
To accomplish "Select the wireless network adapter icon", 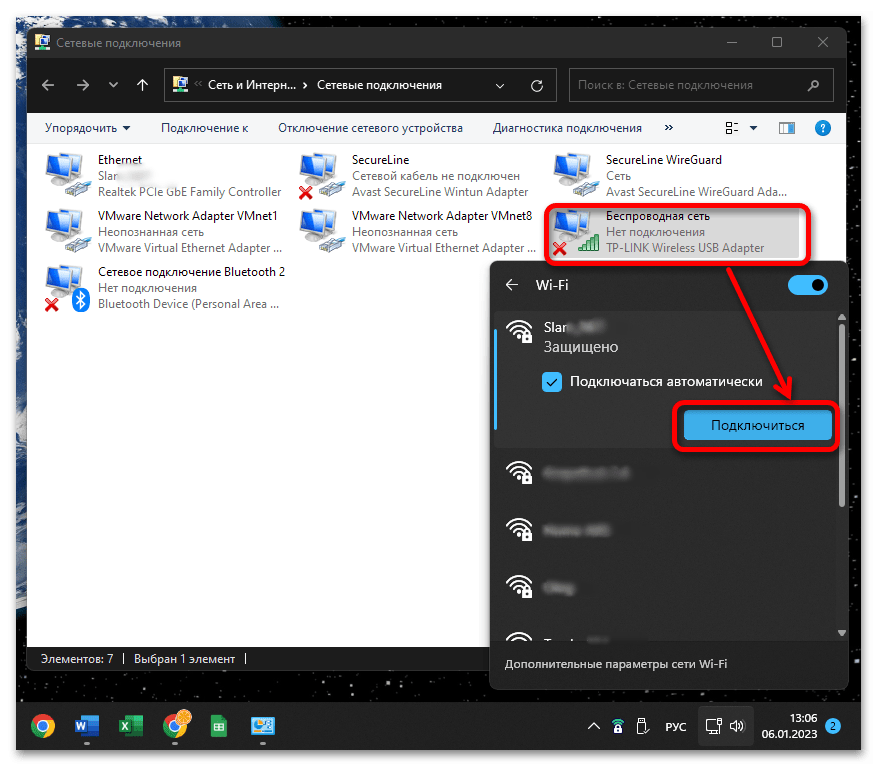I will [x=576, y=231].
